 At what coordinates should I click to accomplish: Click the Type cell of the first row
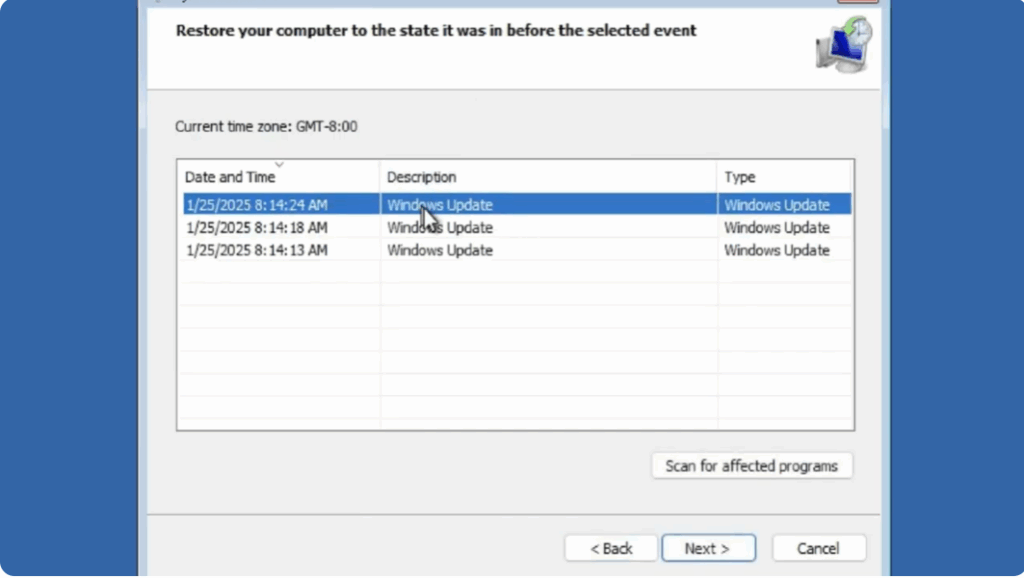tap(777, 205)
